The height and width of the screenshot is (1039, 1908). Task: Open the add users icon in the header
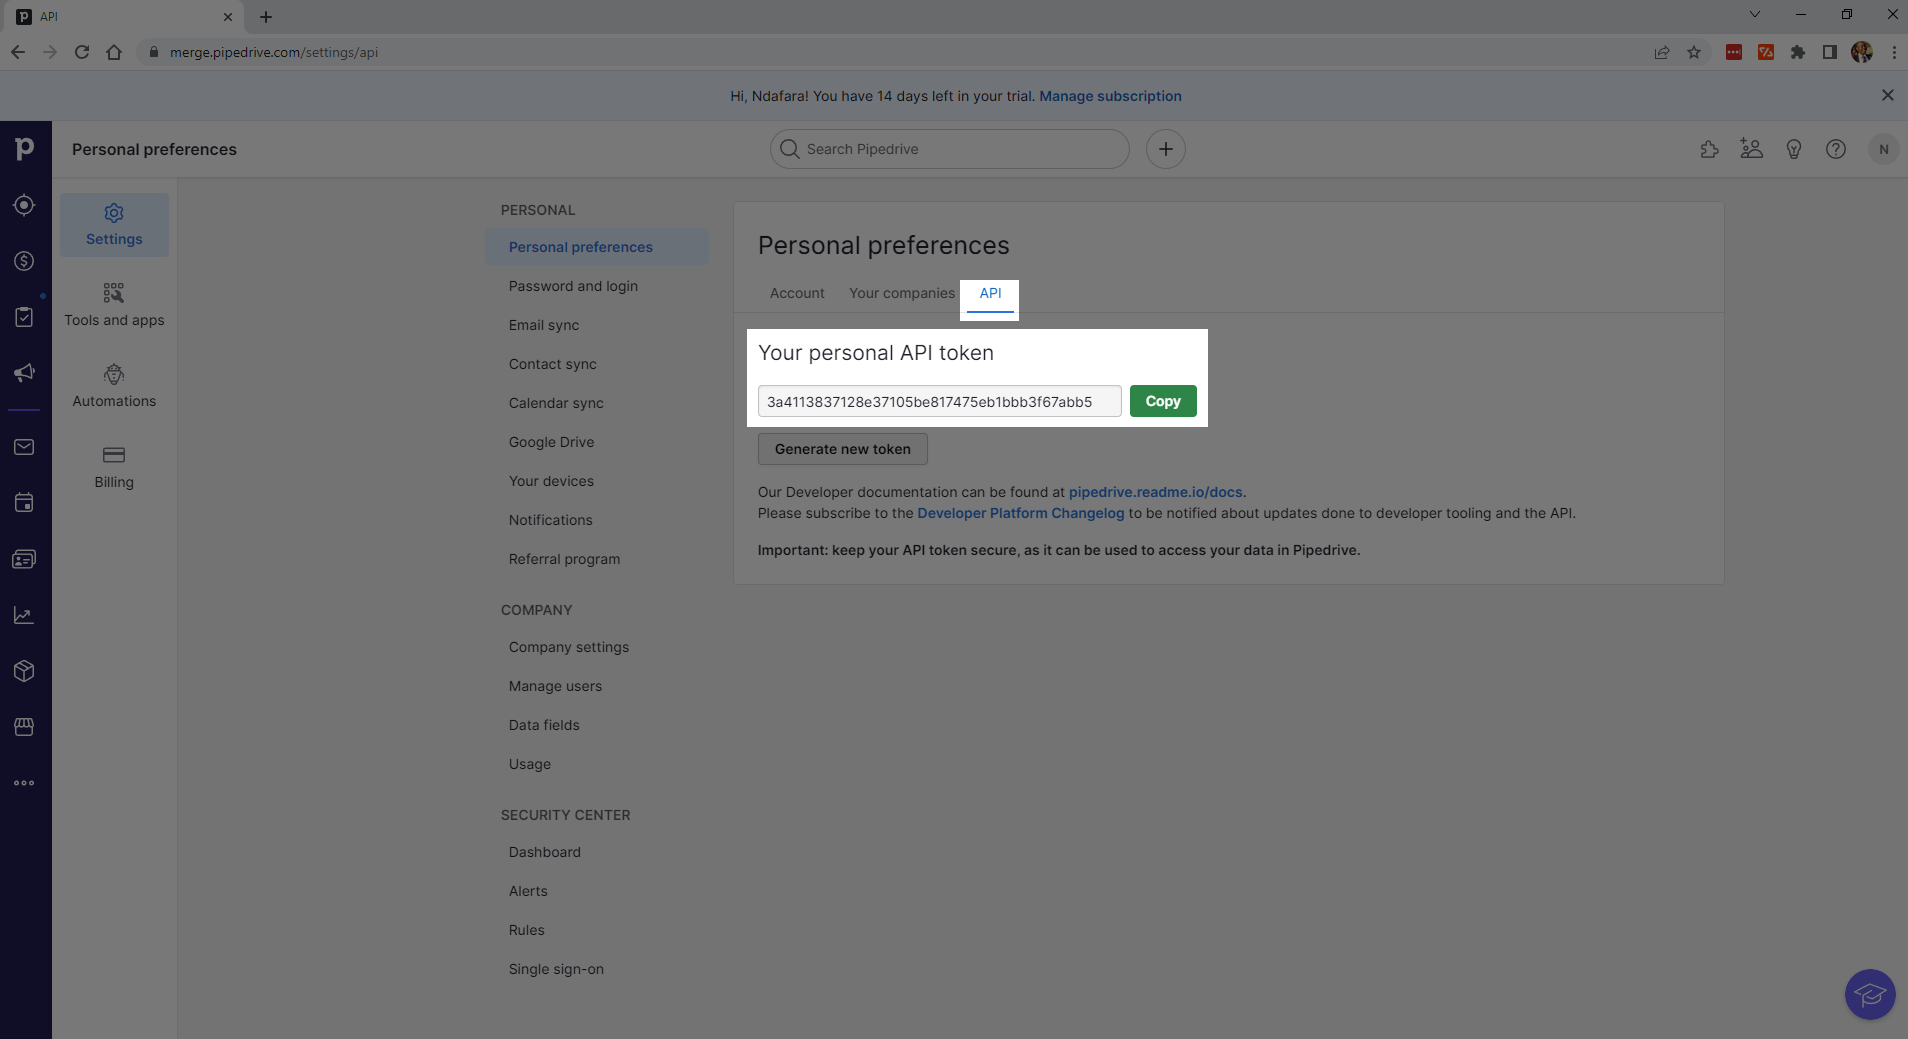point(1751,148)
